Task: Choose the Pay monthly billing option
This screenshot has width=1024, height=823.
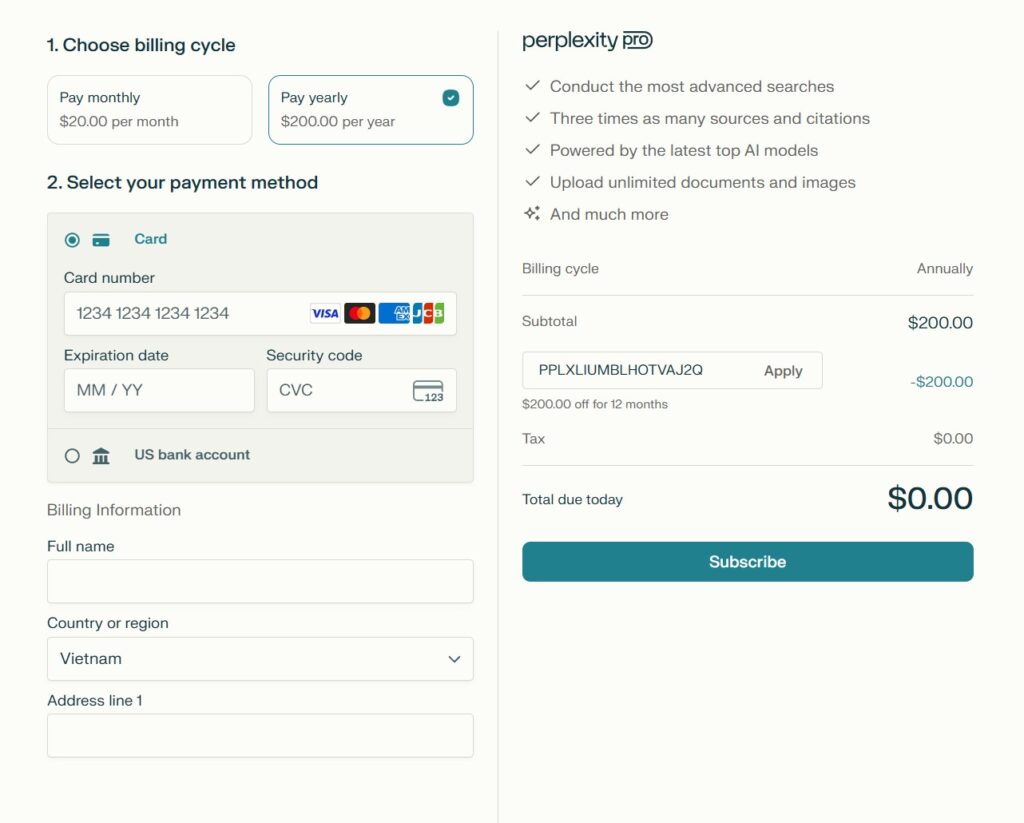Action: pos(150,110)
